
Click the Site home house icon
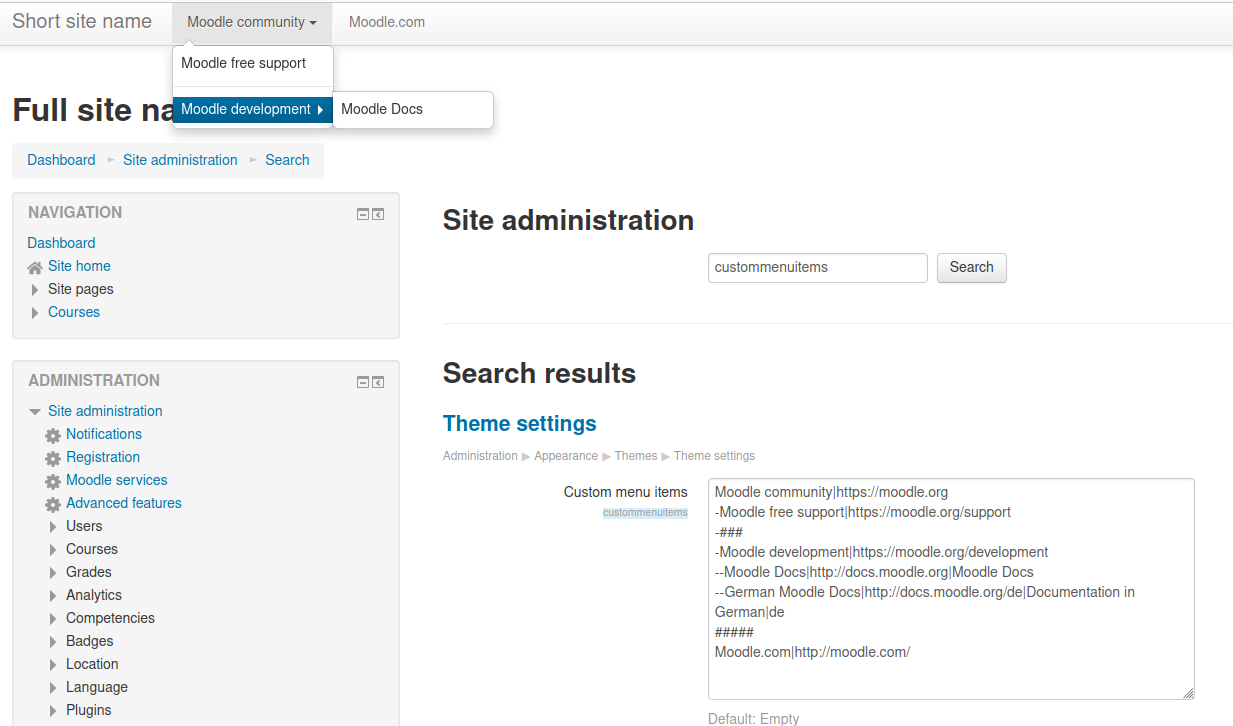35,267
